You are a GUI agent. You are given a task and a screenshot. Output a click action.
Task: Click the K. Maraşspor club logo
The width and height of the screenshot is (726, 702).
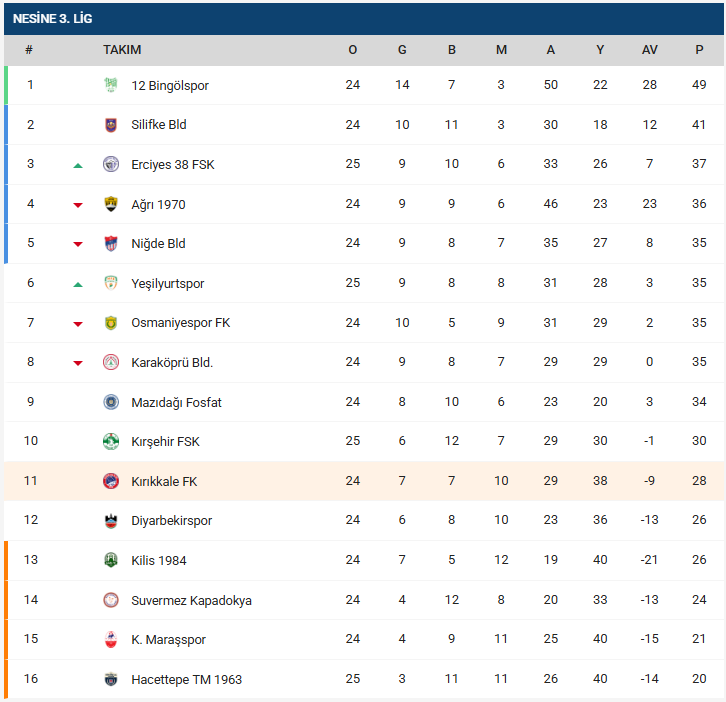click(111, 639)
